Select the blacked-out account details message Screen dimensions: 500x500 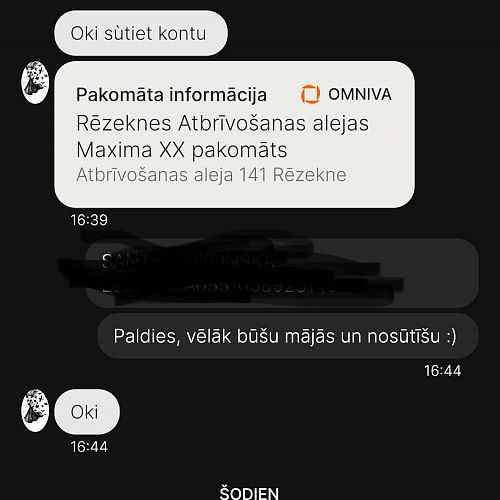[x=282, y=273]
